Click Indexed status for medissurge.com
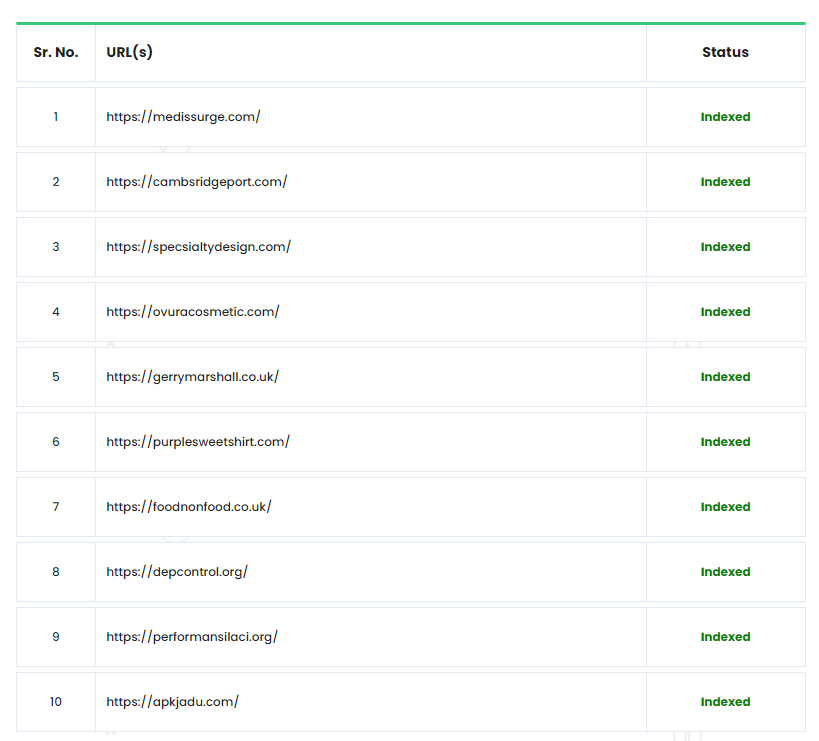 (x=725, y=117)
